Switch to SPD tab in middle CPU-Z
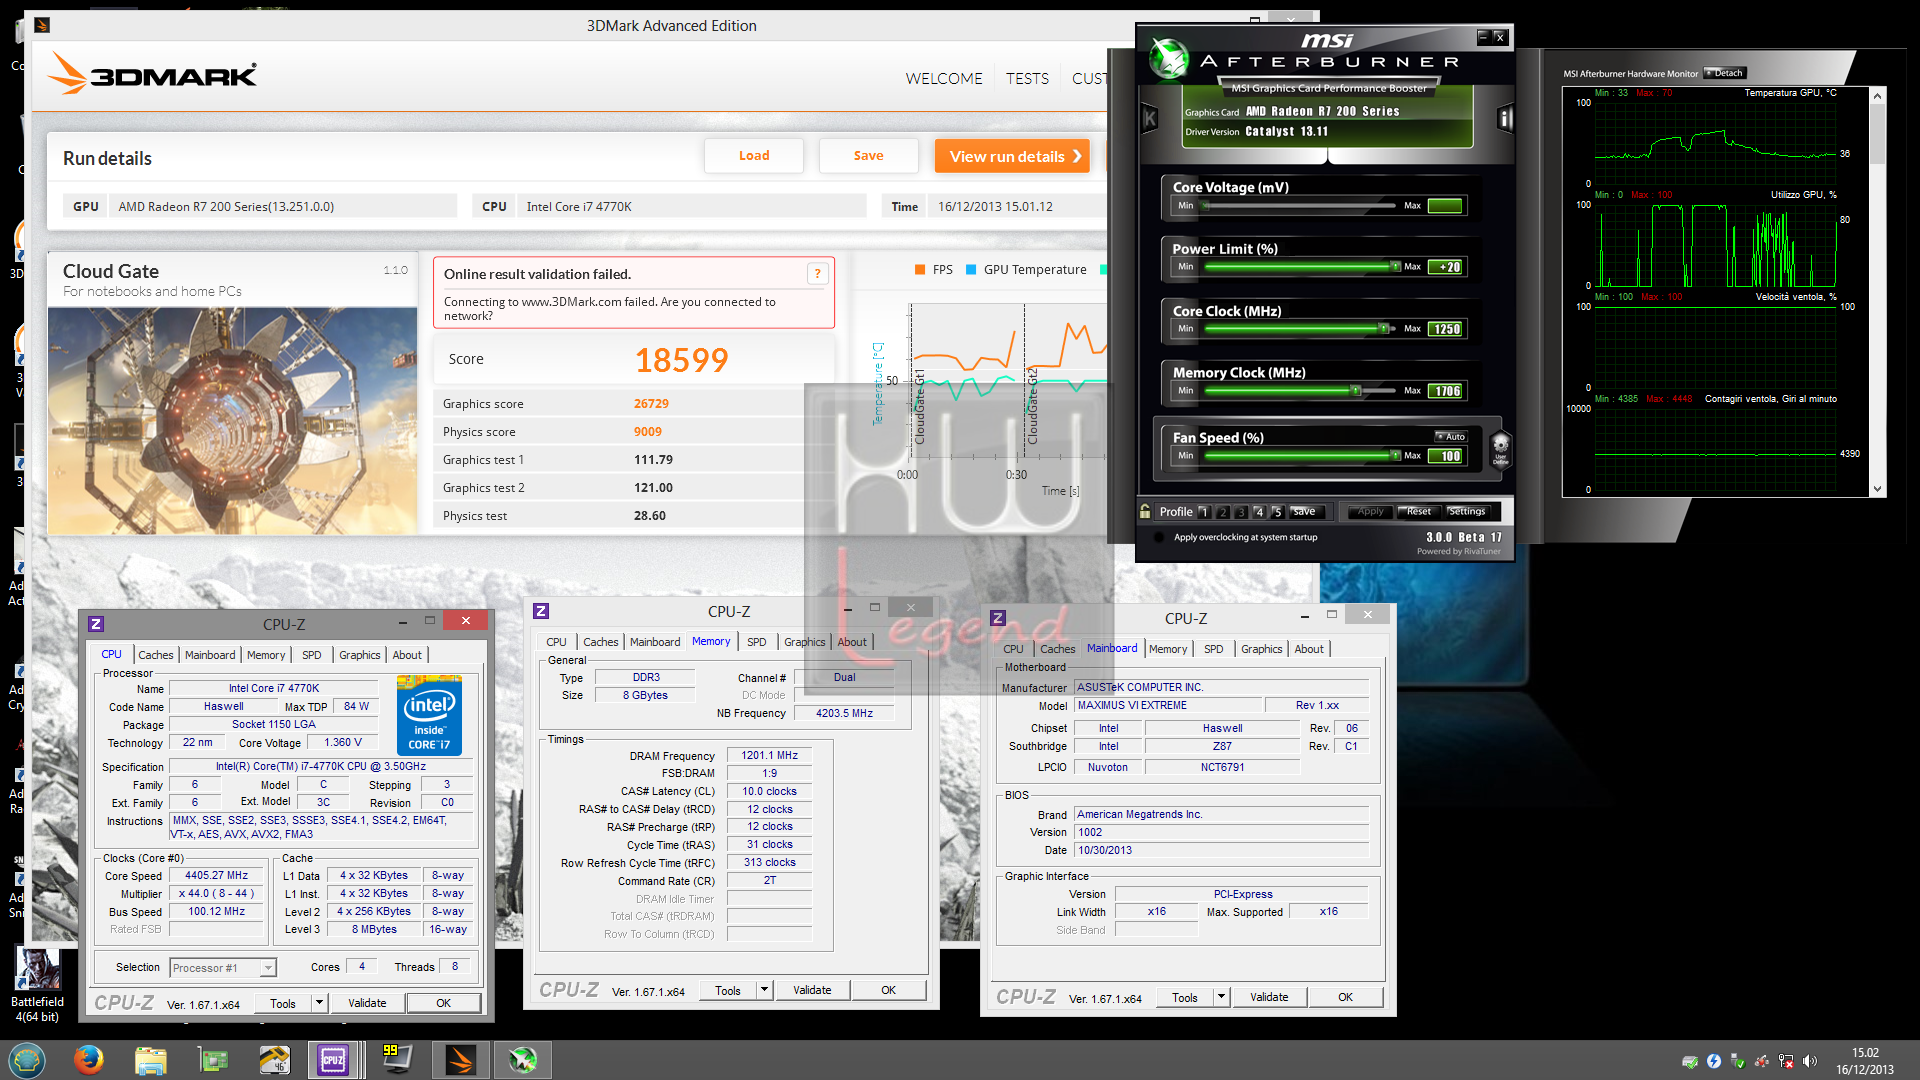 [x=756, y=642]
